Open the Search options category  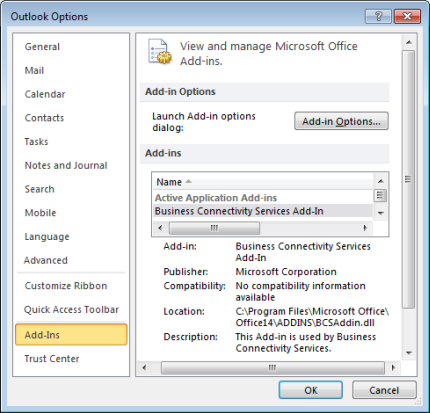pyautogui.click(x=39, y=189)
